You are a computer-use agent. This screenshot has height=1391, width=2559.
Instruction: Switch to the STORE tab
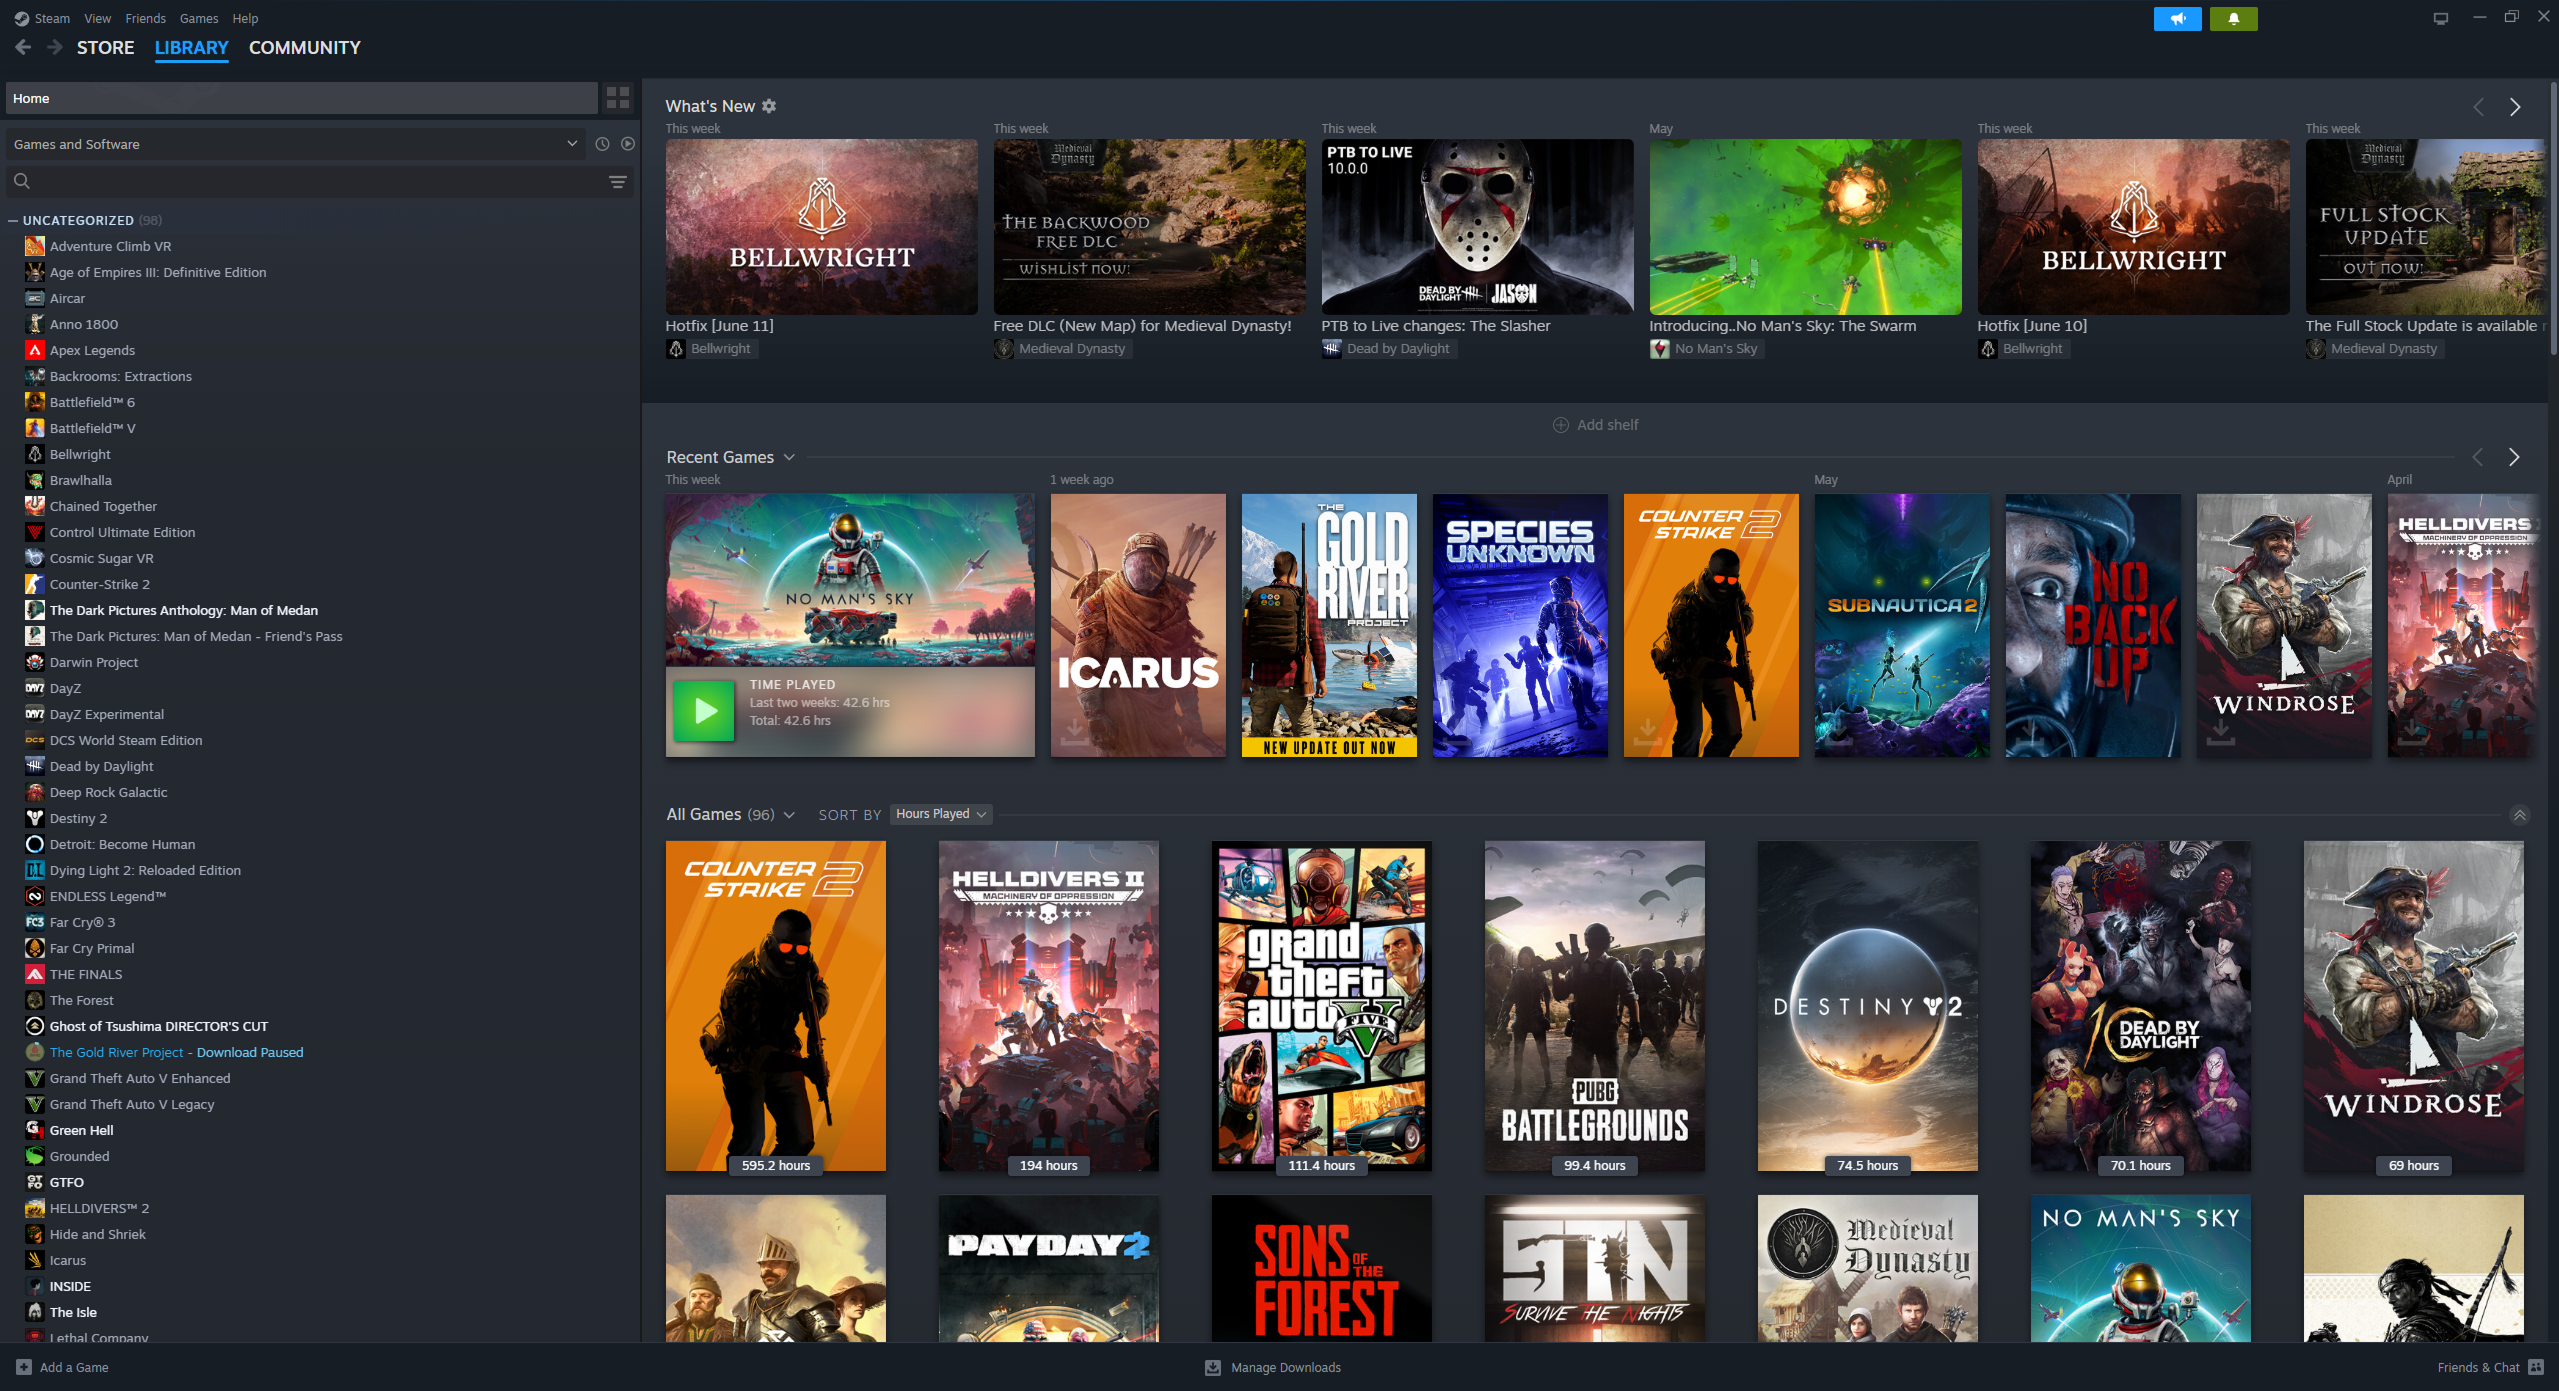[105, 47]
